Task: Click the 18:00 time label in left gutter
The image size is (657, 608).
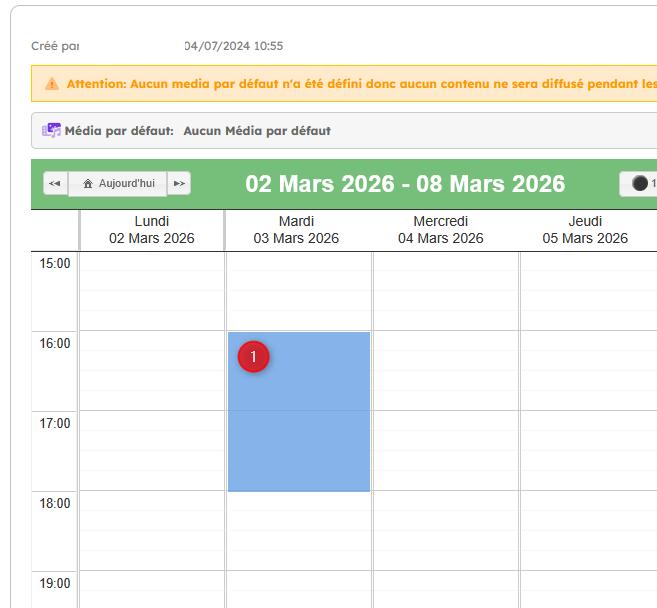Action: point(56,503)
